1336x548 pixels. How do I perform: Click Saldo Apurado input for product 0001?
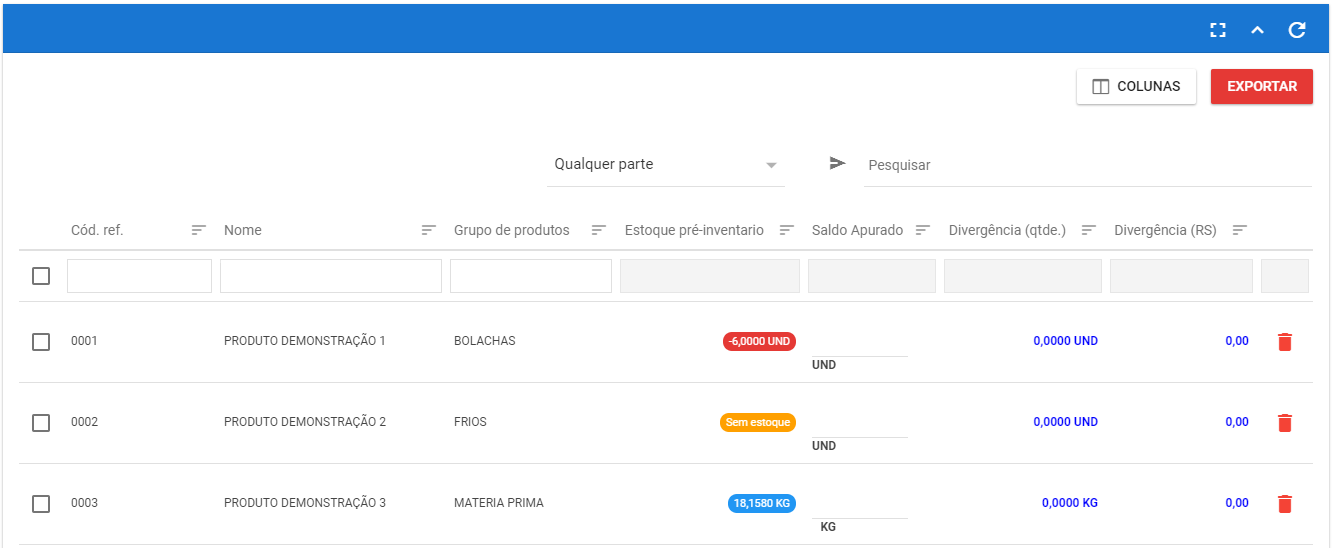tap(860, 341)
